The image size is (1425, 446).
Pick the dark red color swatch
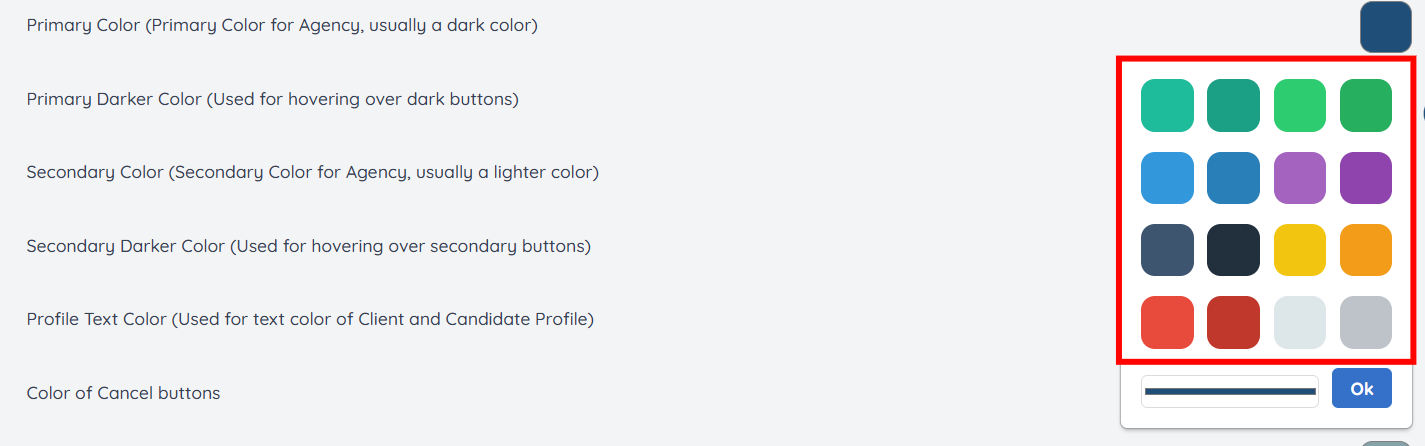[1233, 322]
